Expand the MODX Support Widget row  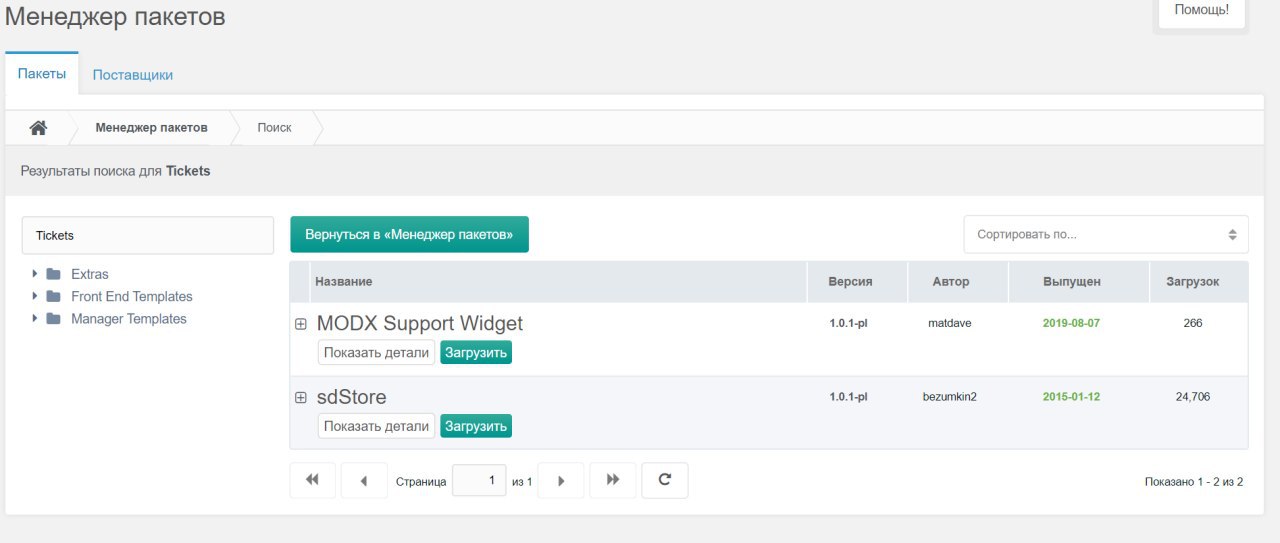(301, 325)
